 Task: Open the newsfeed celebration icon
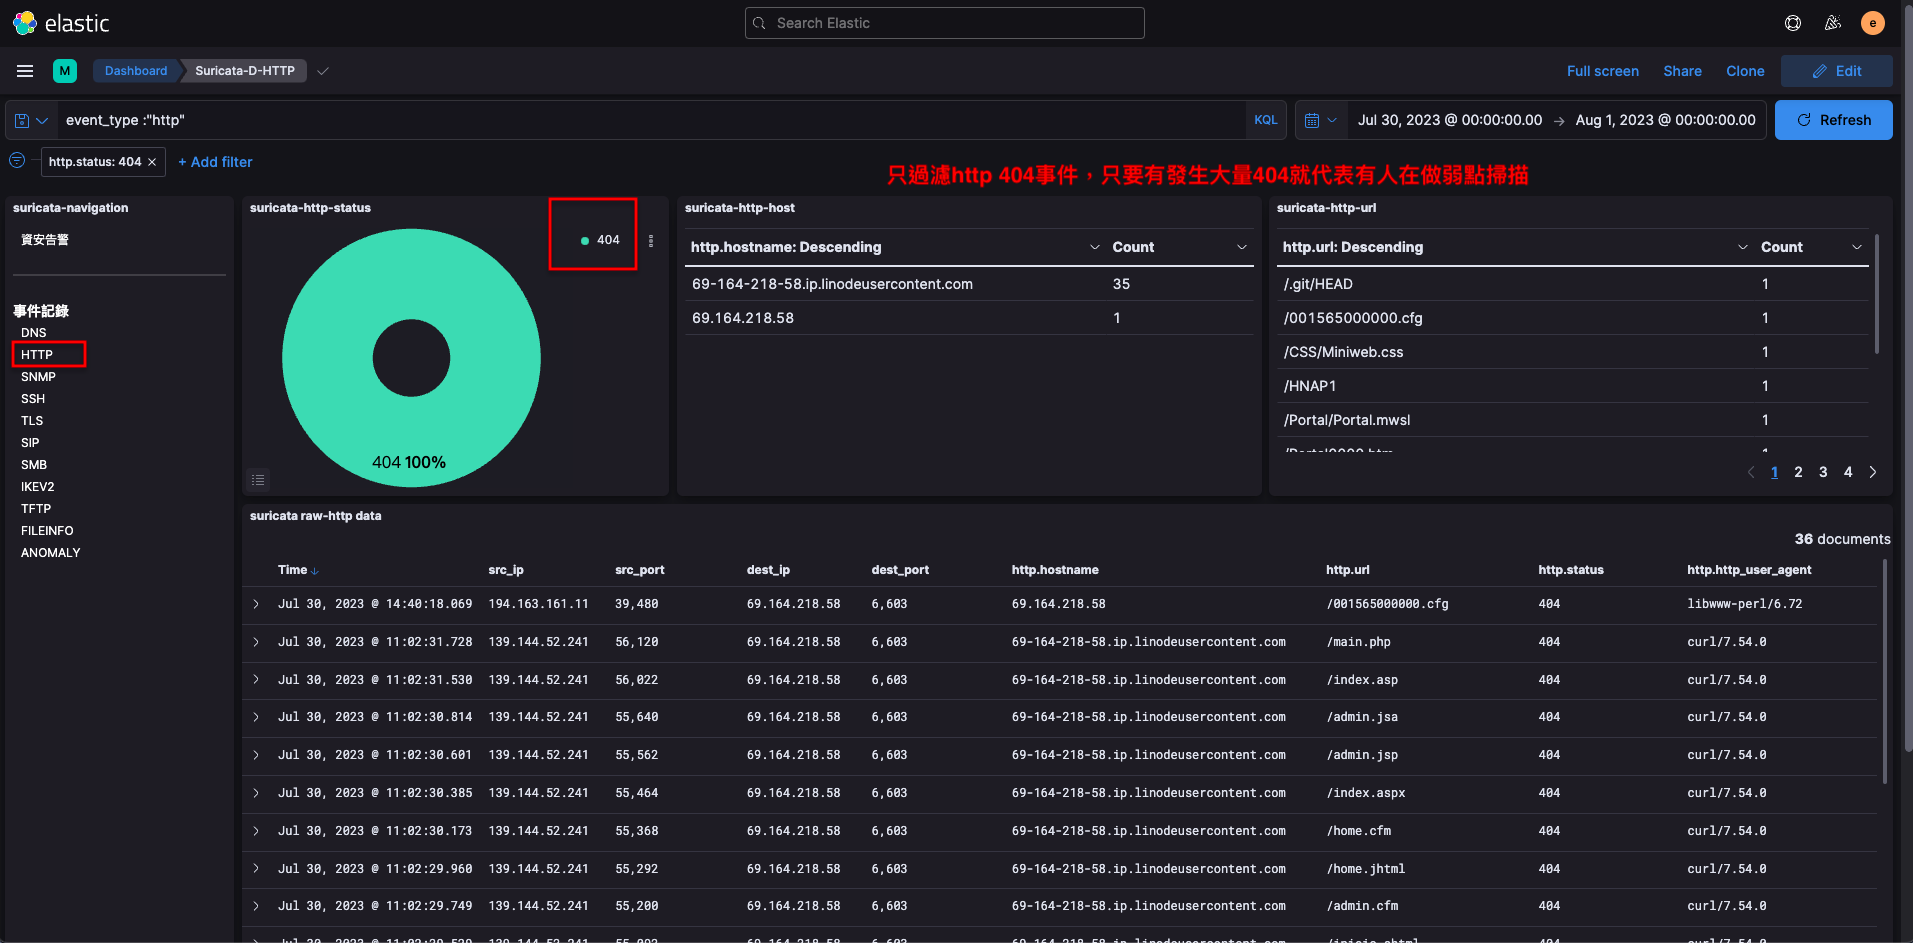(x=1833, y=23)
